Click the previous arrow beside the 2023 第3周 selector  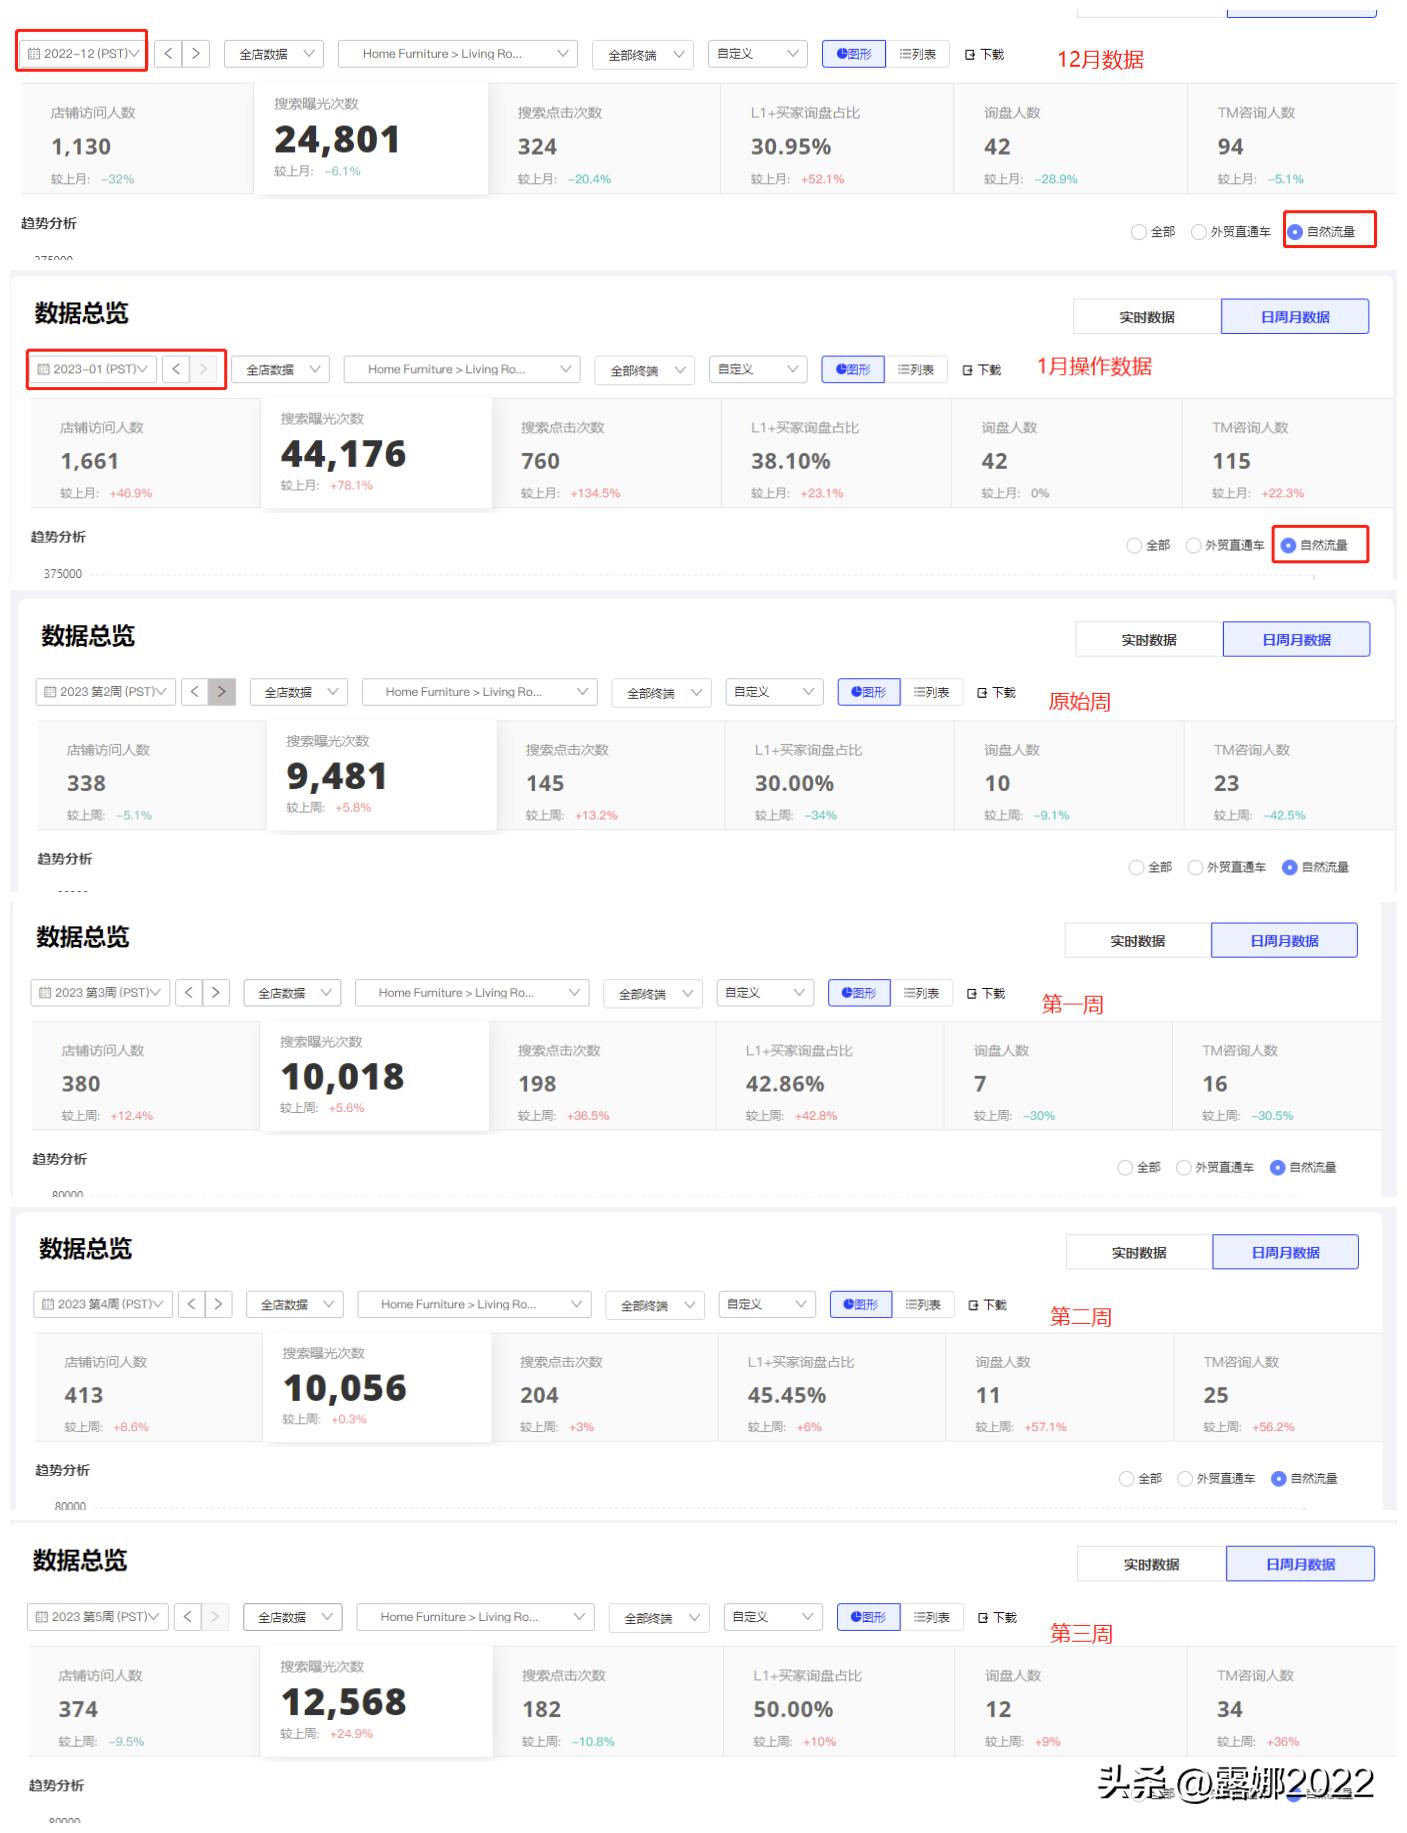pos(189,992)
